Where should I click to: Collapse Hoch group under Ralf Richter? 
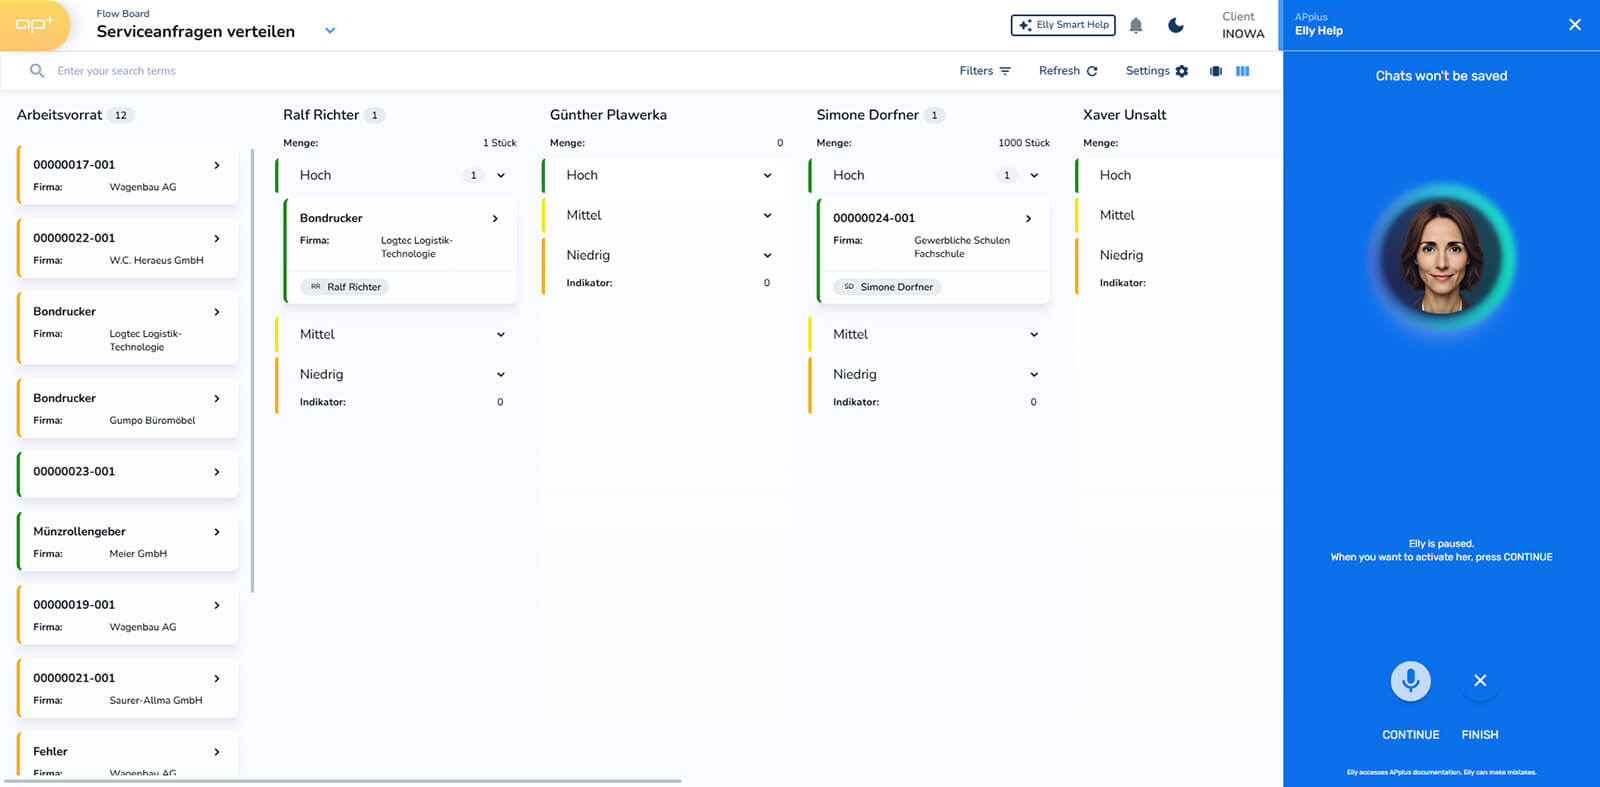(x=501, y=175)
